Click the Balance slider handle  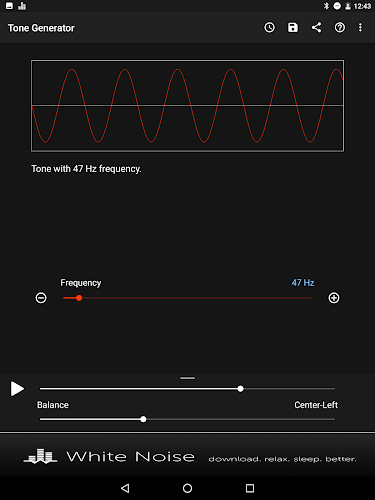(x=143, y=419)
